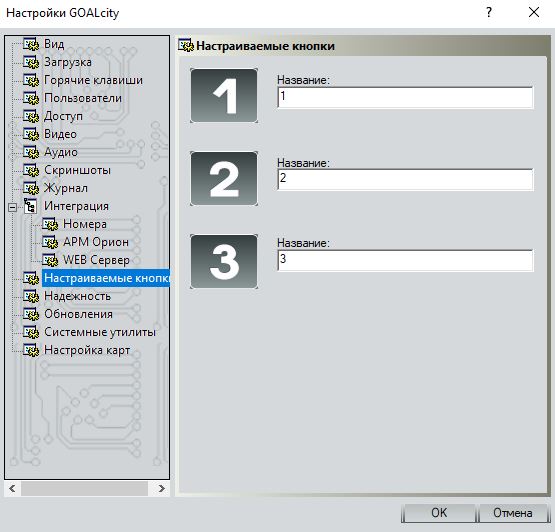
Task: Go to WEB Сервер integration settings
Action: tap(96, 260)
